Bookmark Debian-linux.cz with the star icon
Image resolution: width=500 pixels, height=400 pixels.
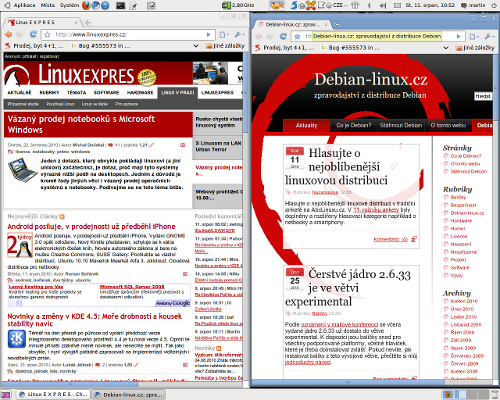tap(297, 36)
